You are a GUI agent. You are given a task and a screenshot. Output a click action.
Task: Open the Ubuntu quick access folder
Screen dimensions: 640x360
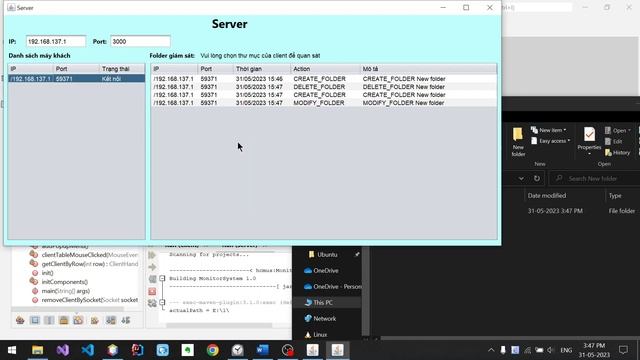coord(327,254)
